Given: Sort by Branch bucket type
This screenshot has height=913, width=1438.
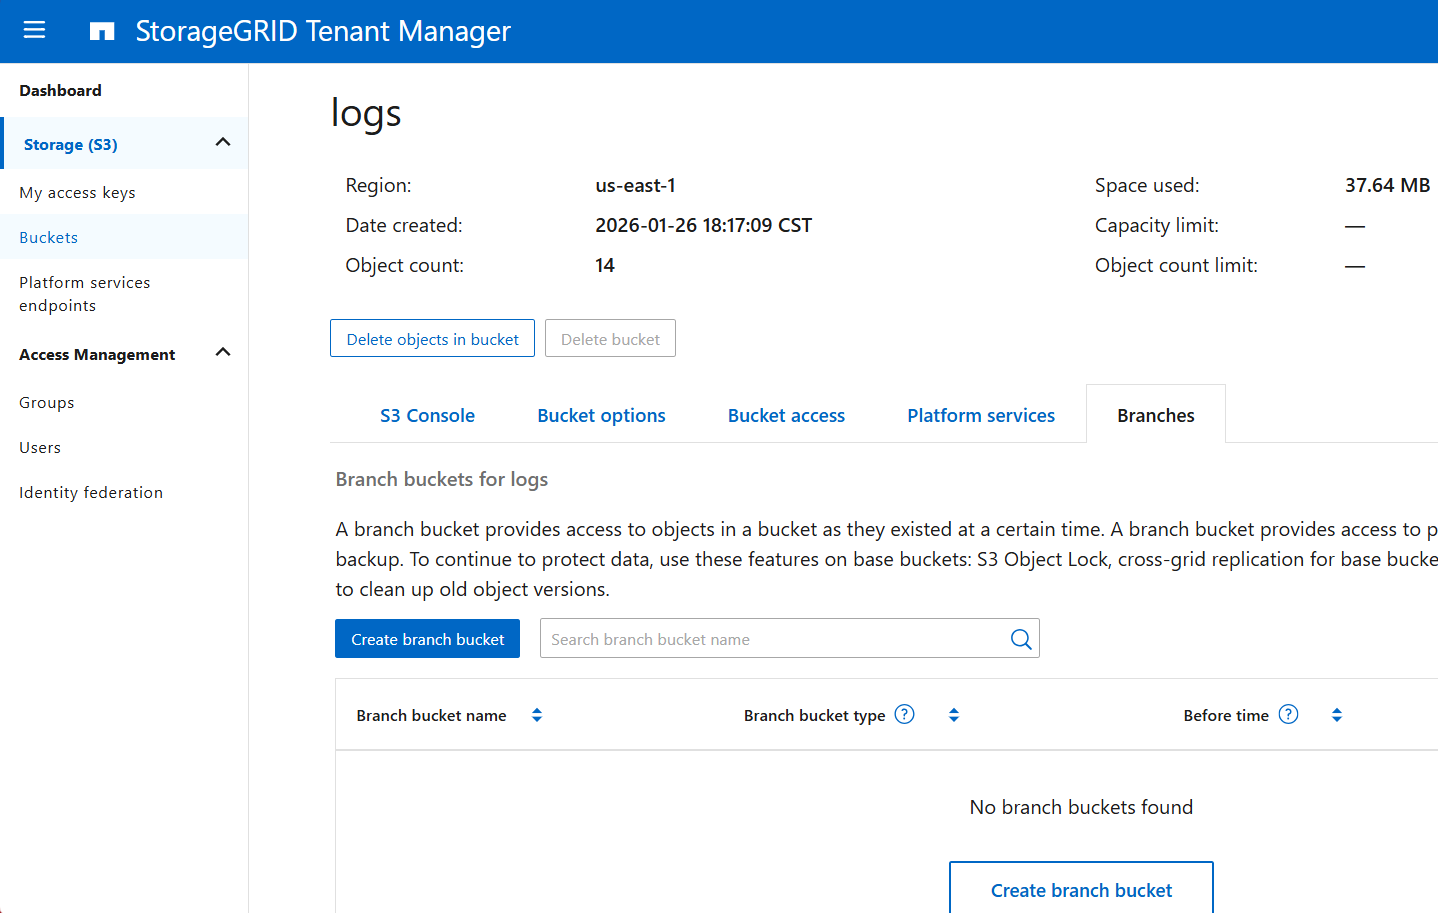Looking at the screenshot, I should pos(954,715).
